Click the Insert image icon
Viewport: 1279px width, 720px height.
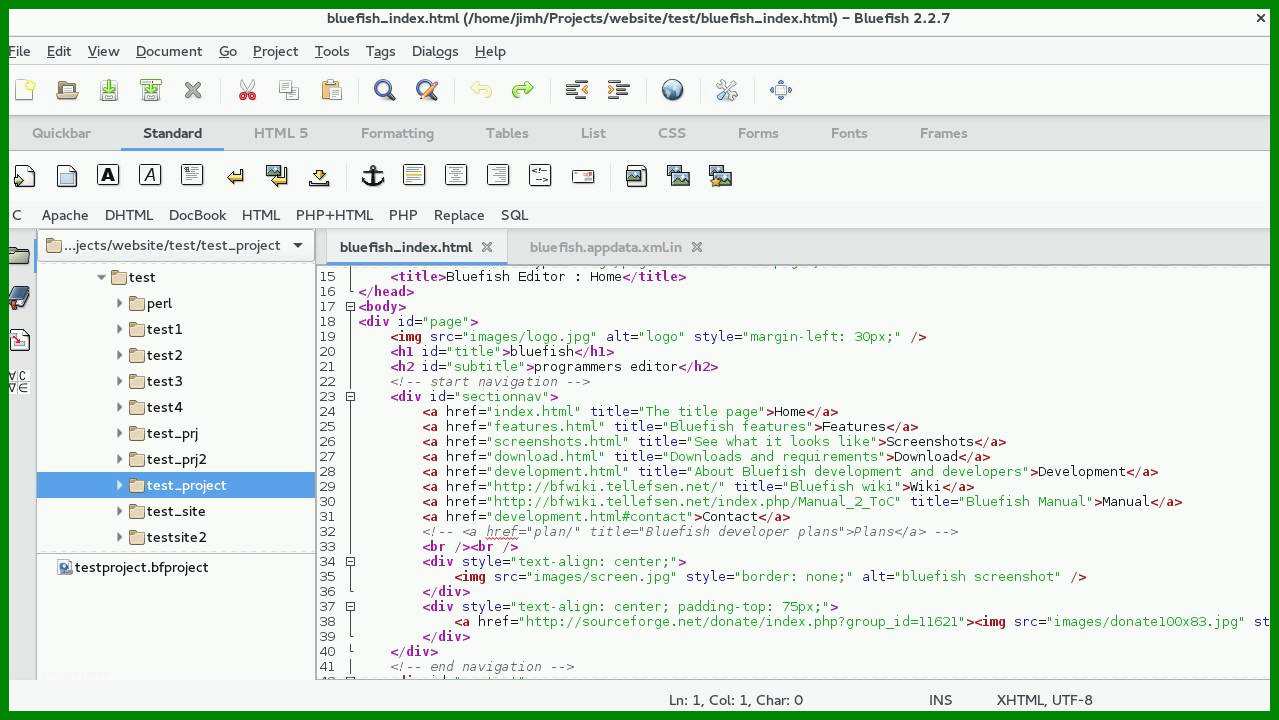[x=636, y=176]
